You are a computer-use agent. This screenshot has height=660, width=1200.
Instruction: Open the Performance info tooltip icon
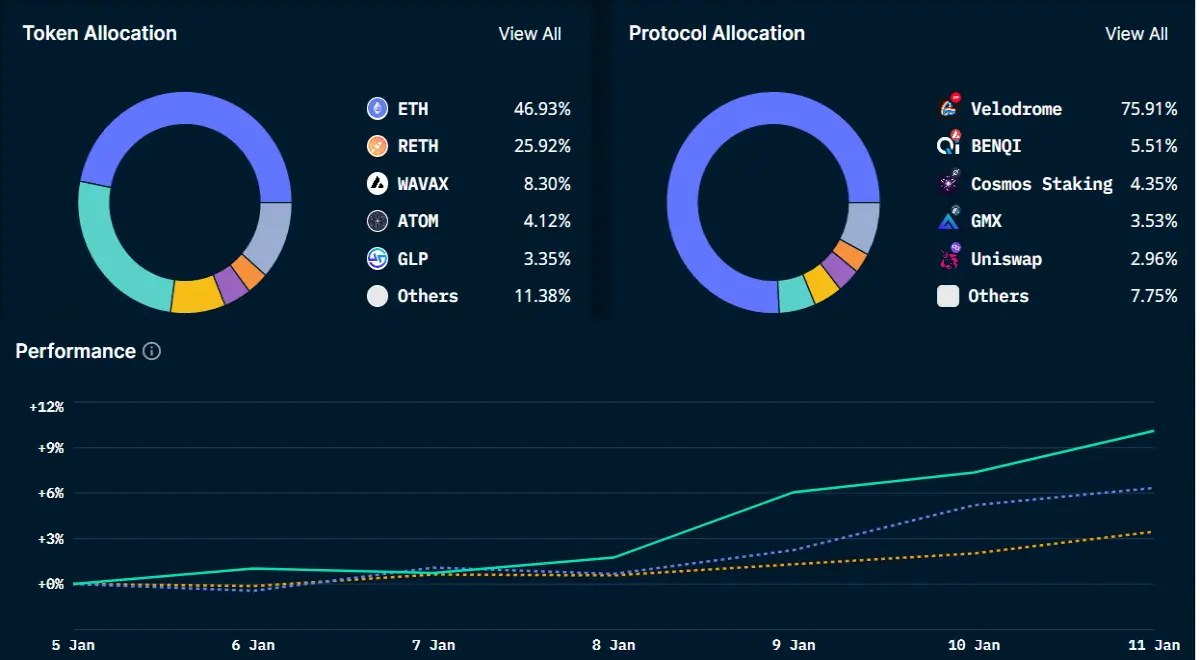pyautogui.click(x=152, y=351)
